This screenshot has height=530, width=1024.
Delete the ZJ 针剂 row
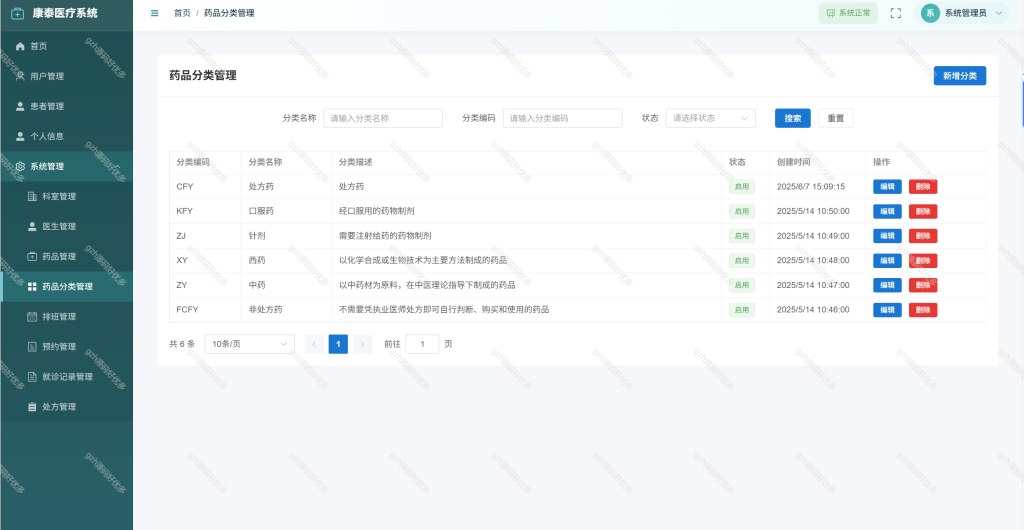(923, 236)
